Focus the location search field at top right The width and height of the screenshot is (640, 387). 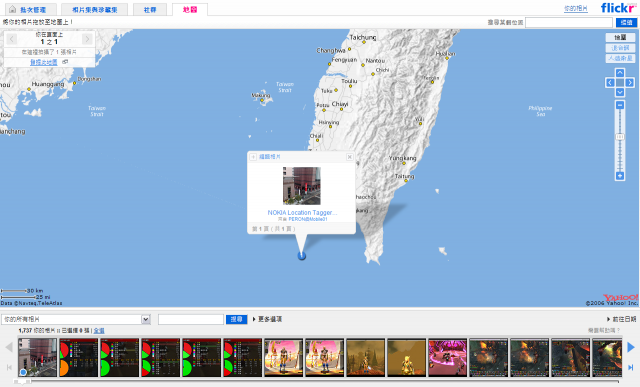point(569,22)
